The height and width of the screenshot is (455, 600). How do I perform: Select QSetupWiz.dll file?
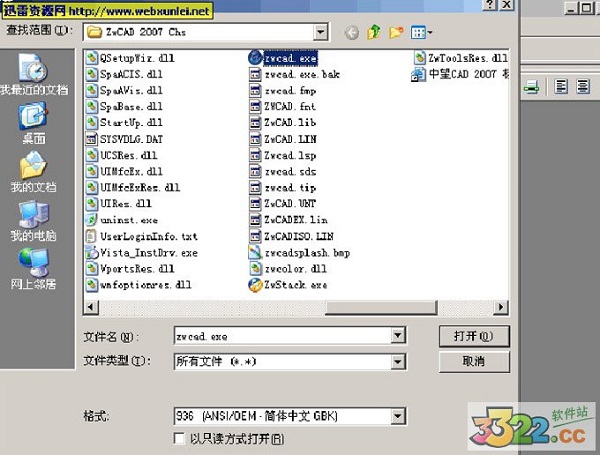[x=130, y=58]
